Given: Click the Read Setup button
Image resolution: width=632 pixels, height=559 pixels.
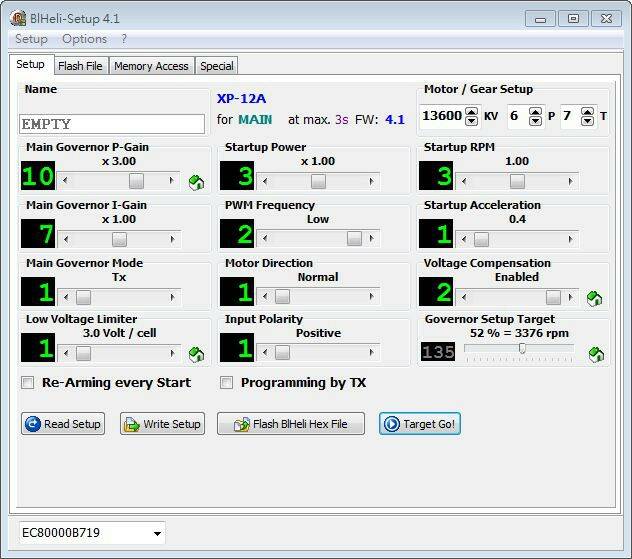Looking at the screenshot, I should [x=63, y=424].
